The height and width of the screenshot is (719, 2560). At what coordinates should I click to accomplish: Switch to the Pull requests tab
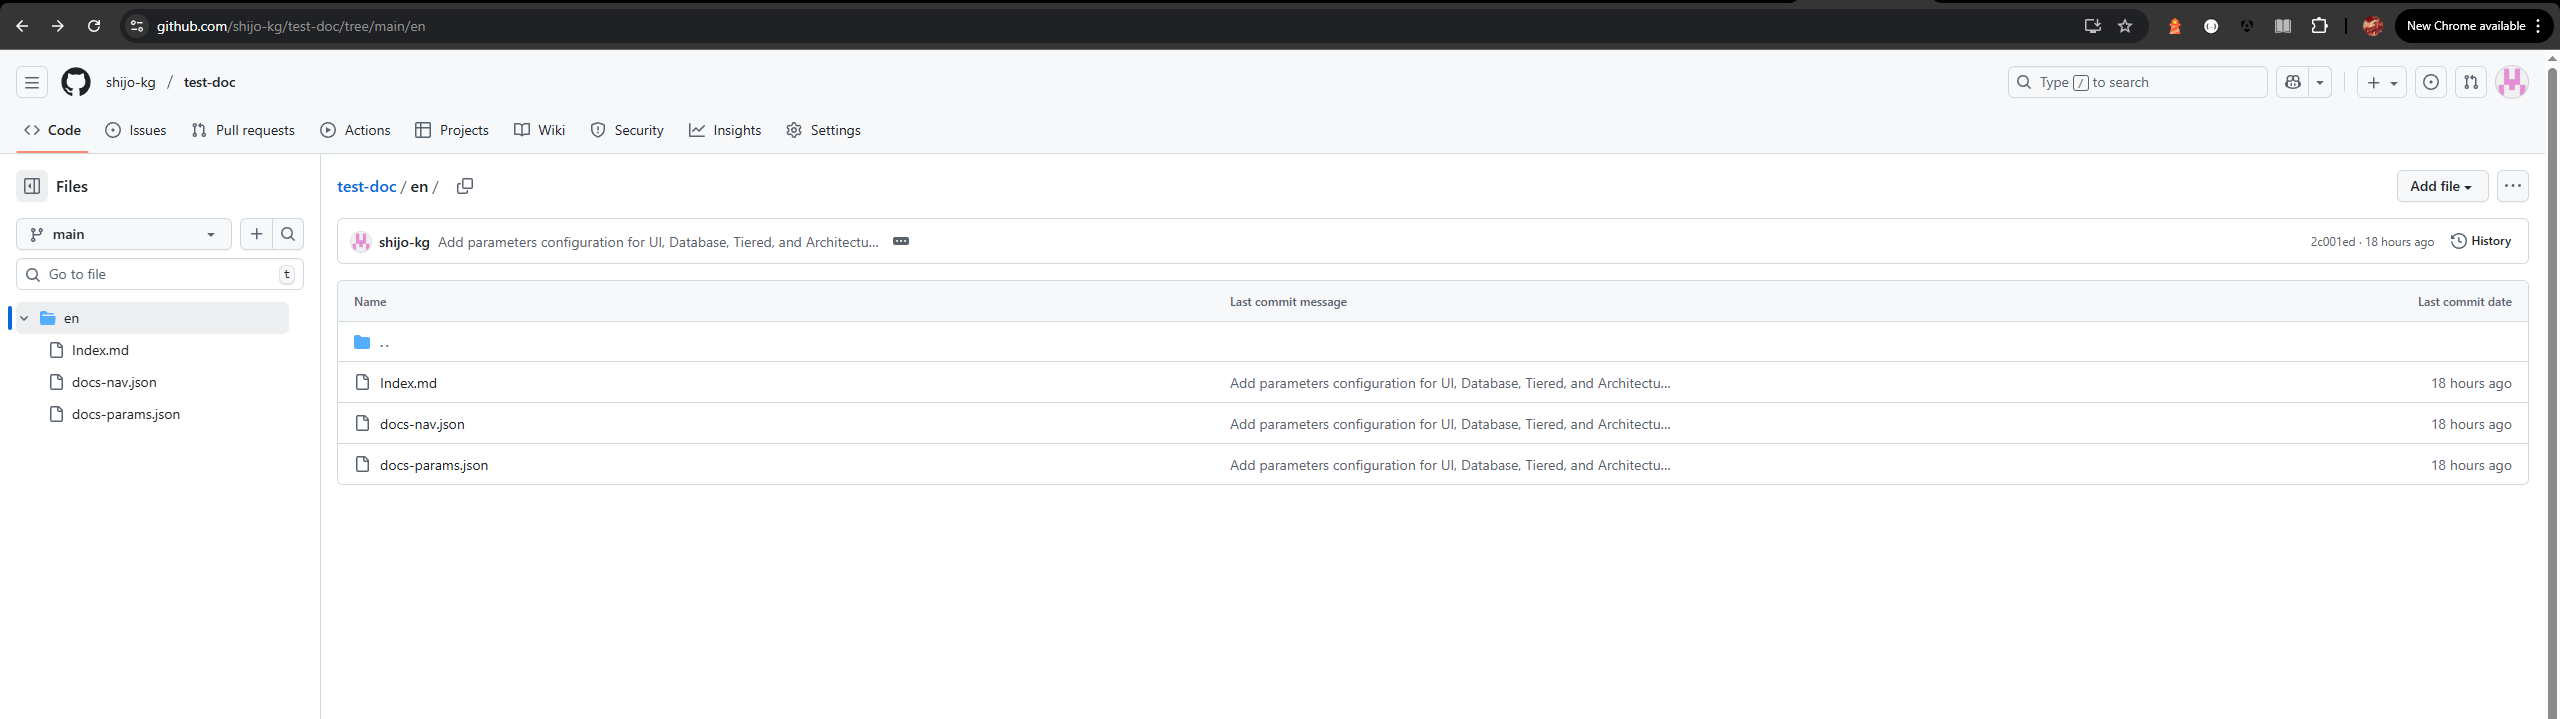[x=243, y=130]
